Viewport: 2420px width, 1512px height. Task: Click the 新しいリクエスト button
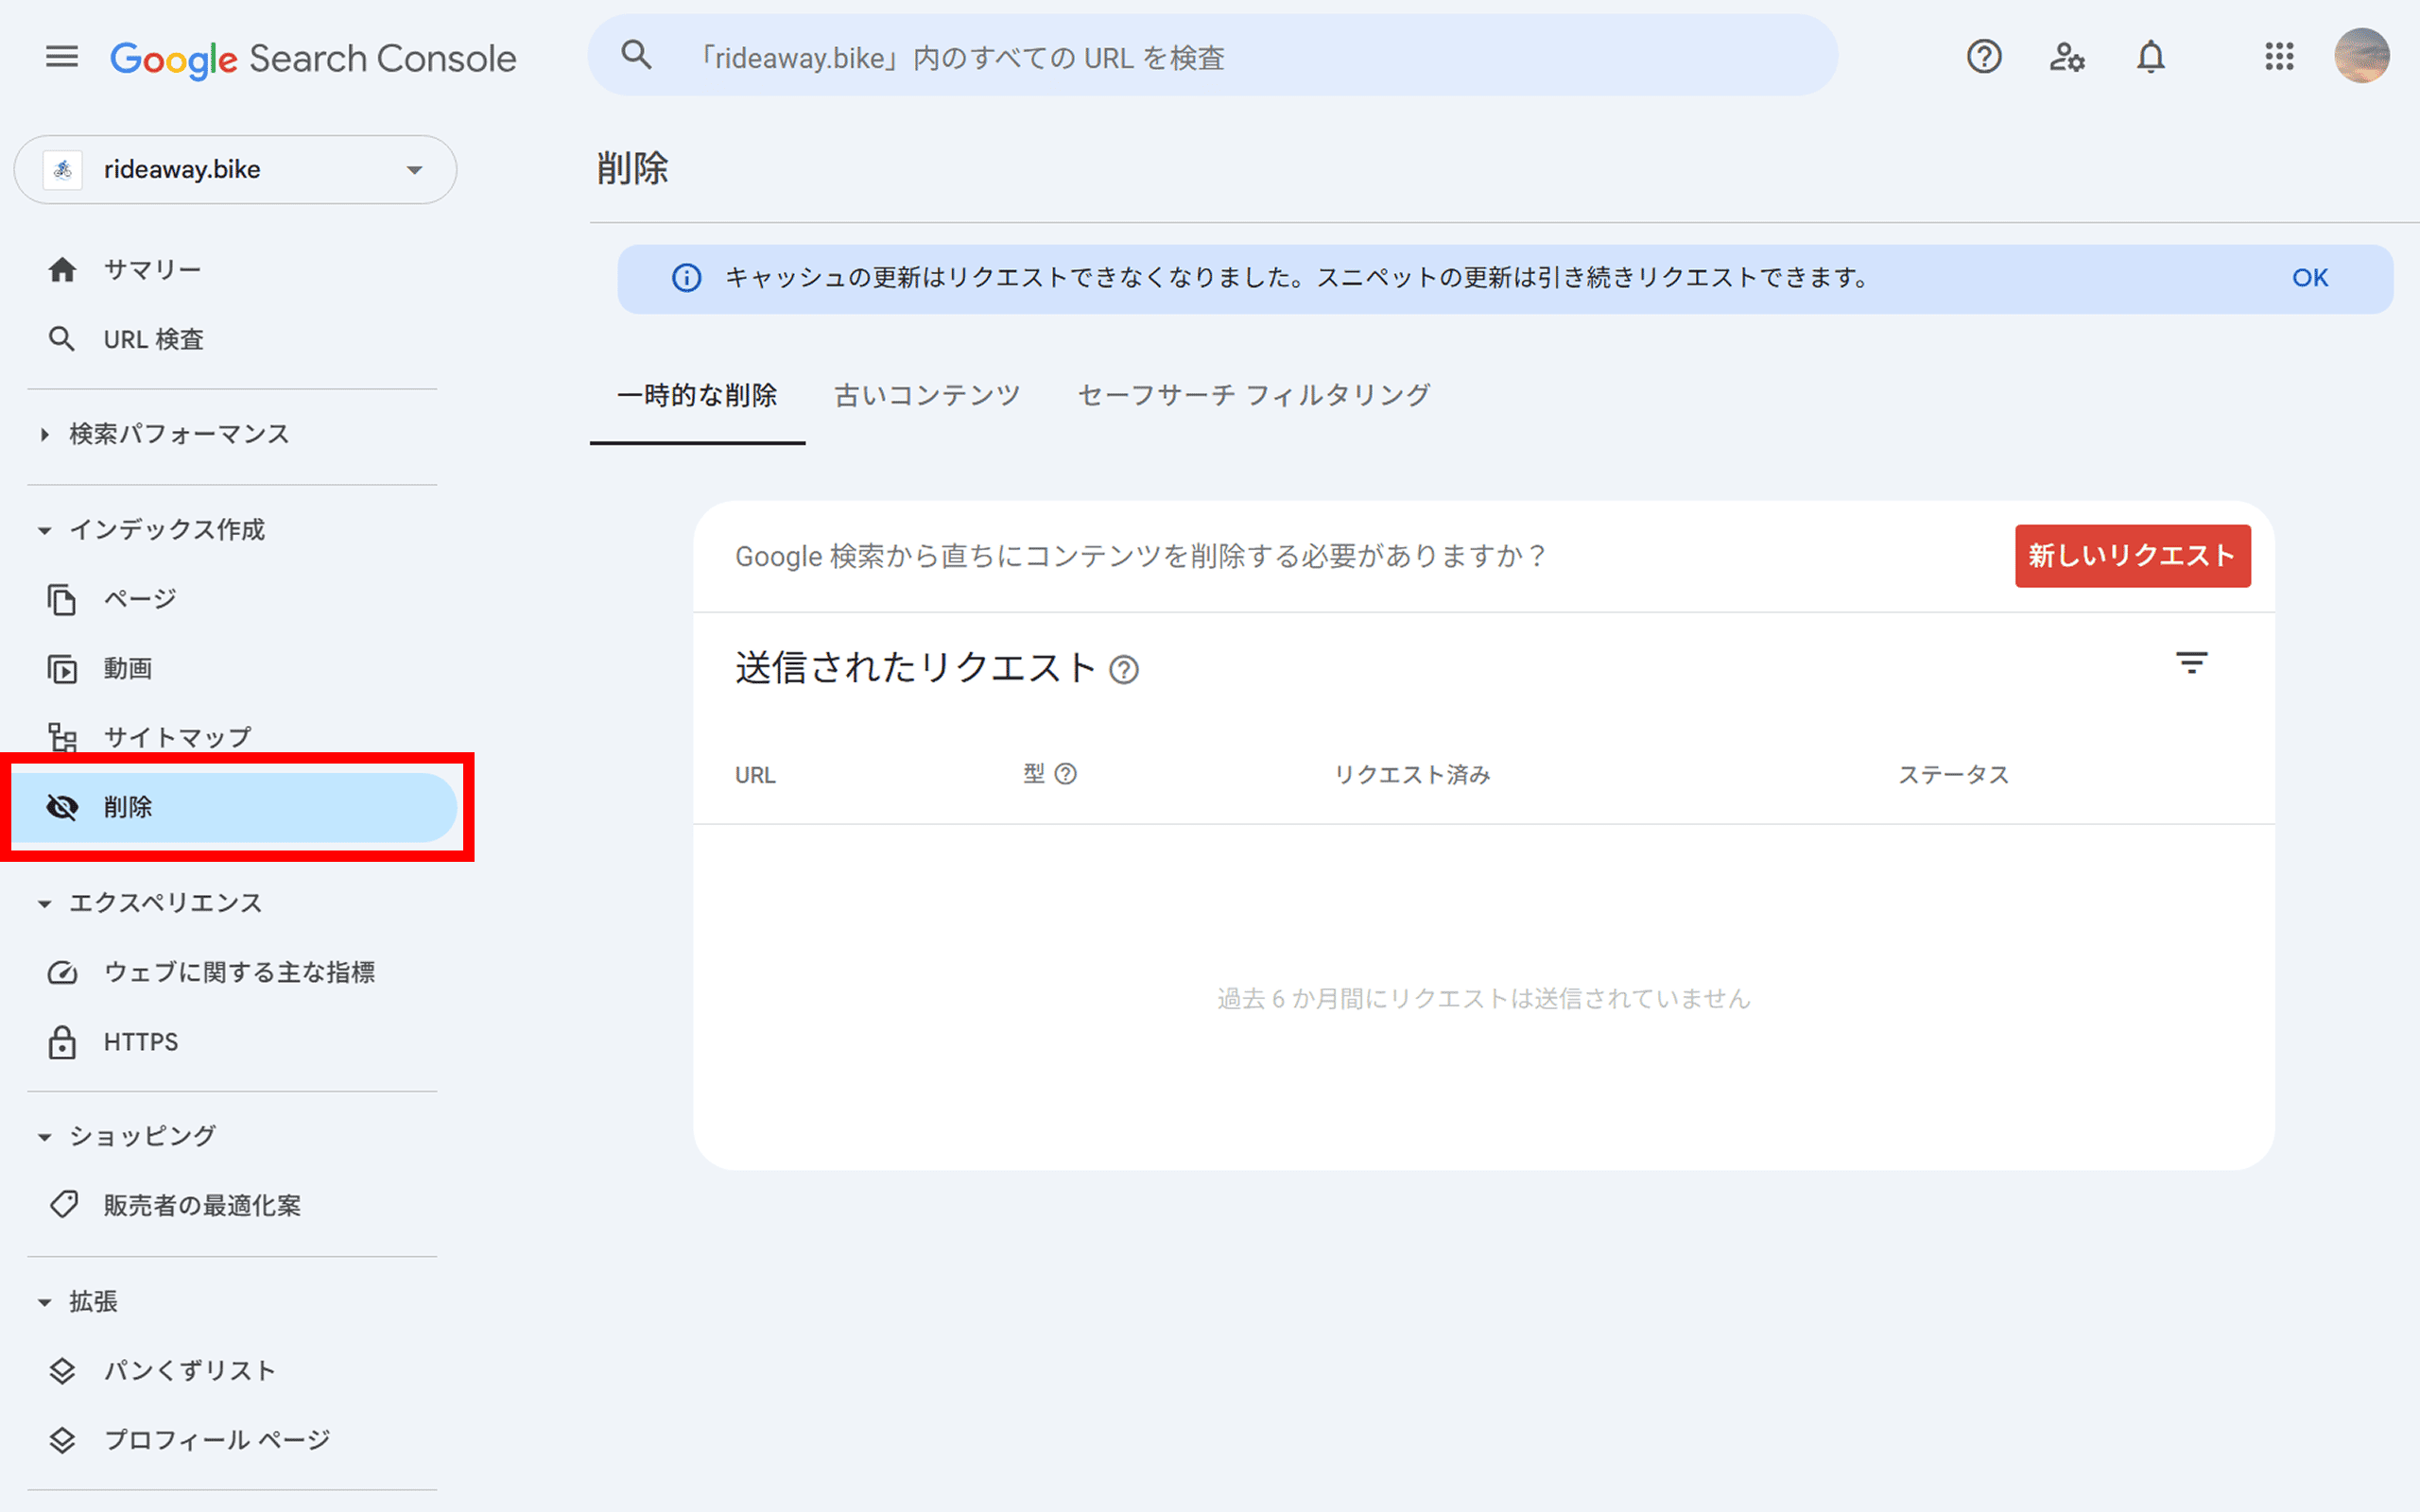tap(2132, 556)
